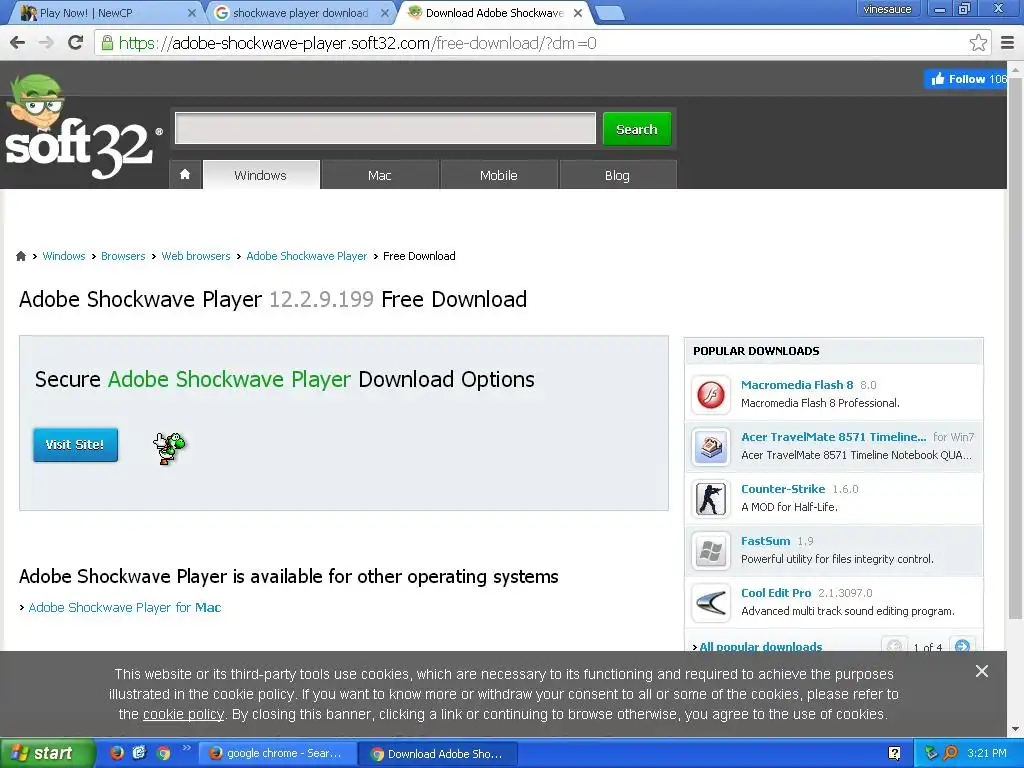Open the Browsers breadcrumb link

click(x=123, y=256)
